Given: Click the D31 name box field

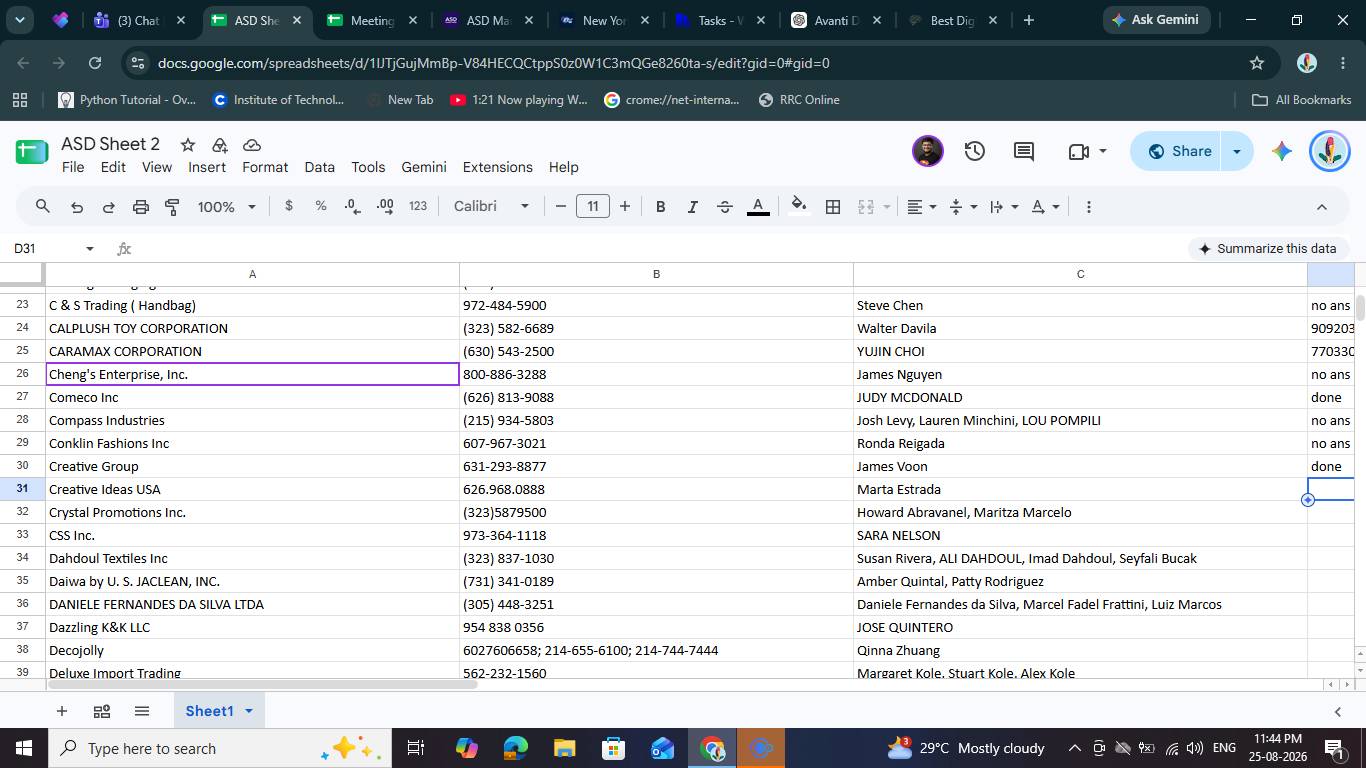Looking at the screenshot, I should point(44,248).
